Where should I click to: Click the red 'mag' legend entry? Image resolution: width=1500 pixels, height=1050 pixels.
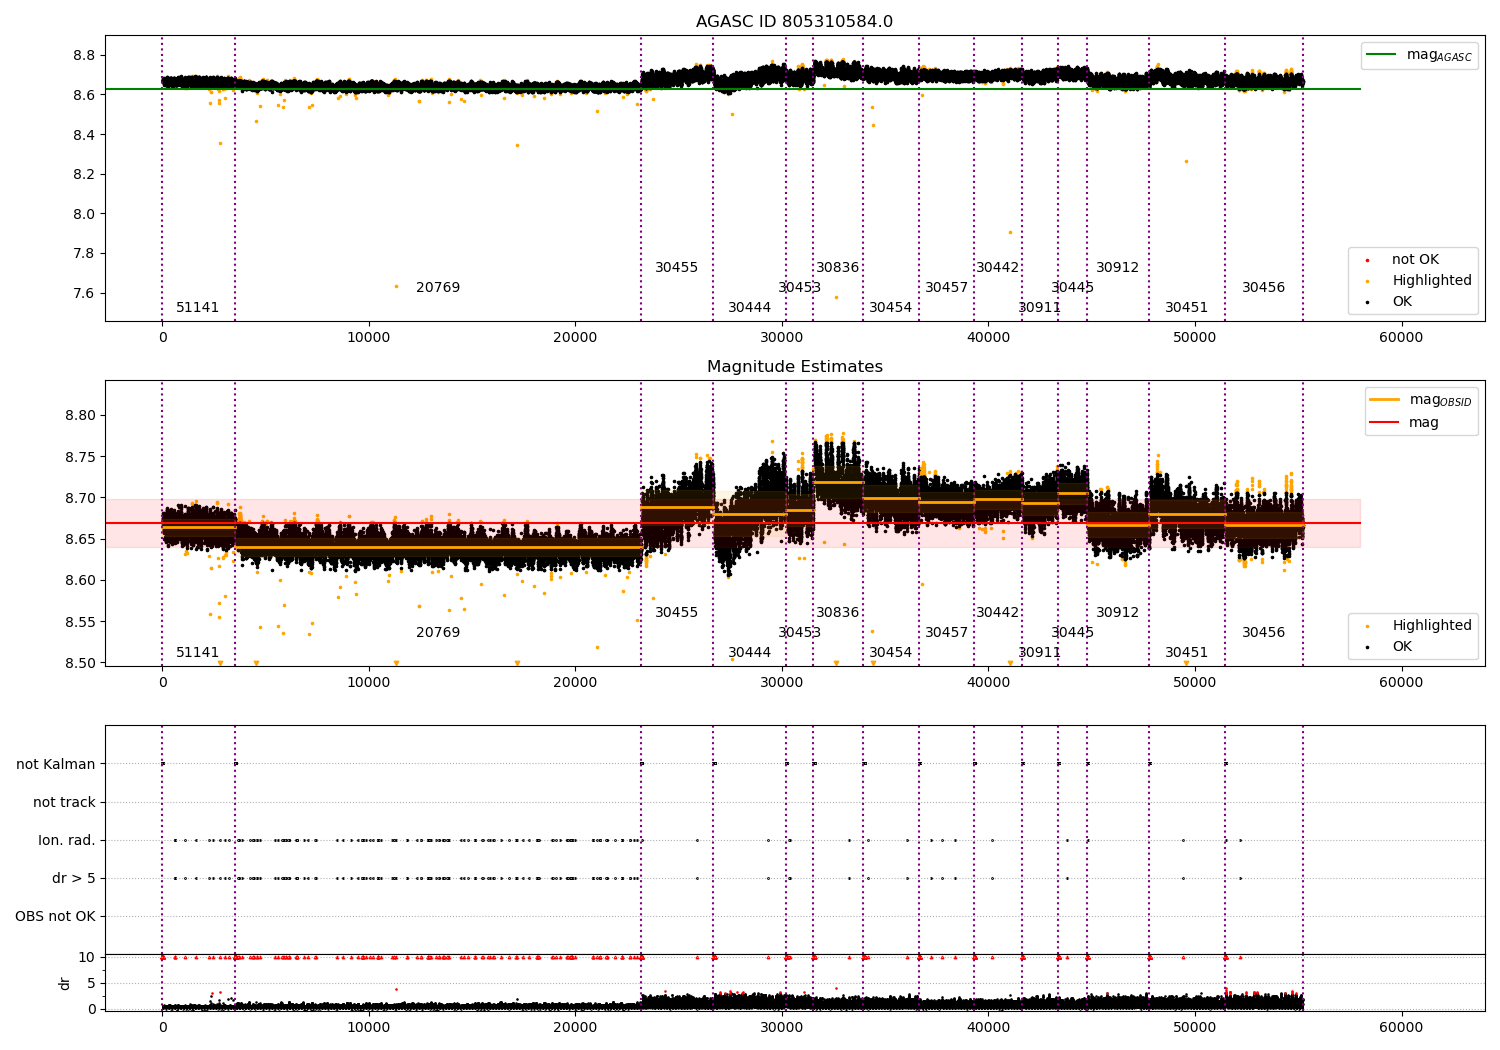pos(1404,422)
